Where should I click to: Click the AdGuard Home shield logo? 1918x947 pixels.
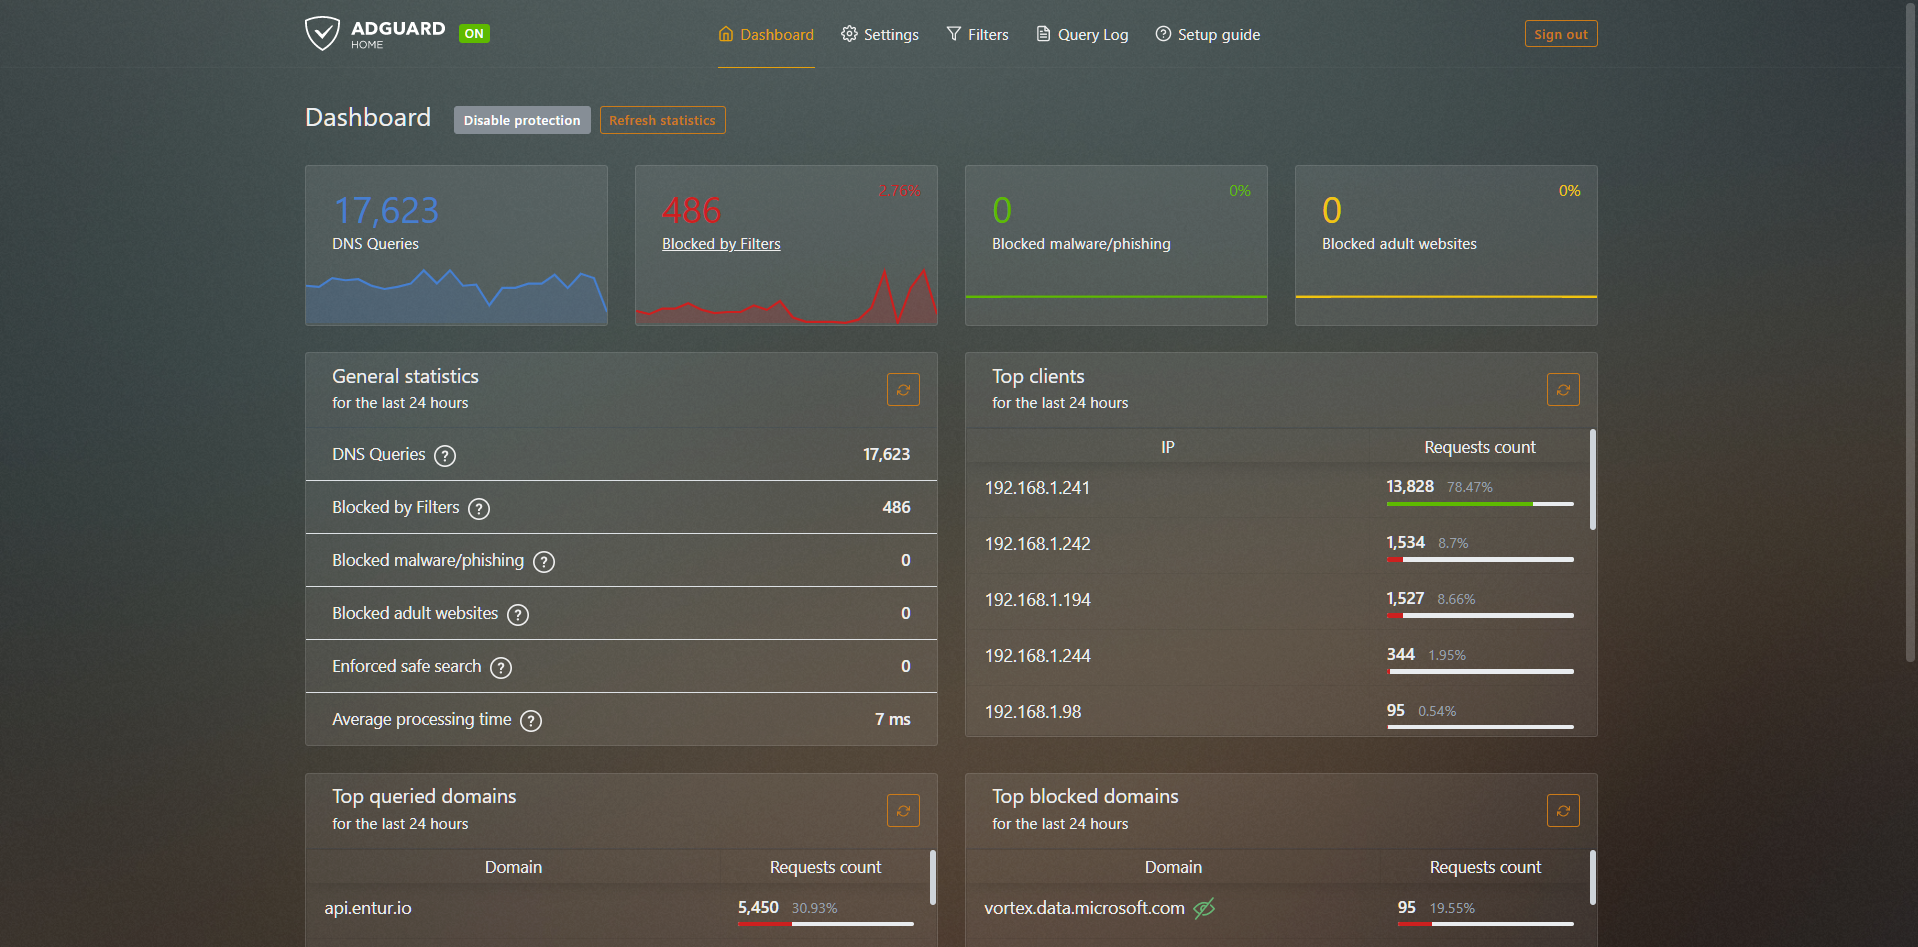tap(322, 33)
